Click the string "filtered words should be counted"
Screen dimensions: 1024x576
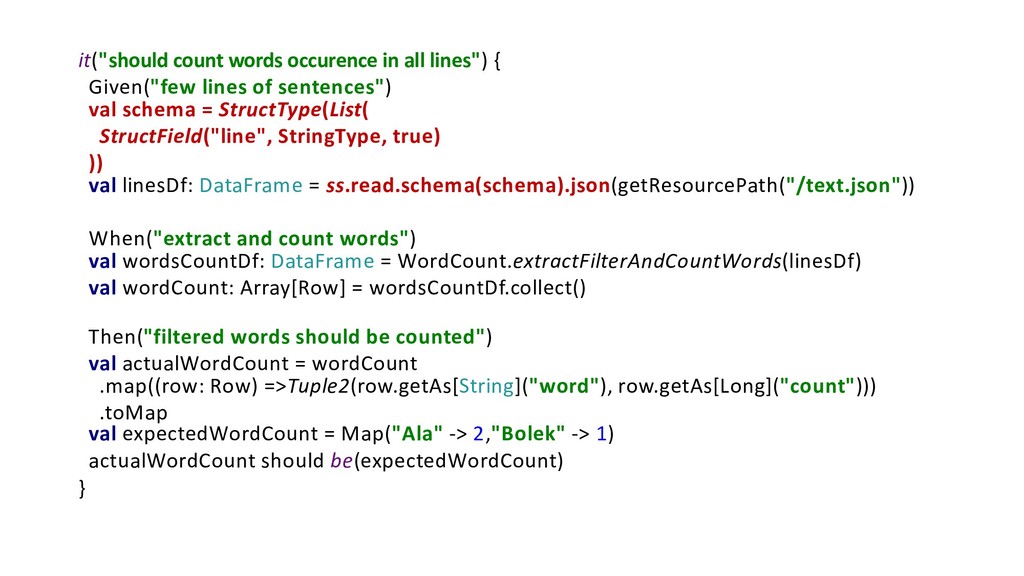point(314,337)
